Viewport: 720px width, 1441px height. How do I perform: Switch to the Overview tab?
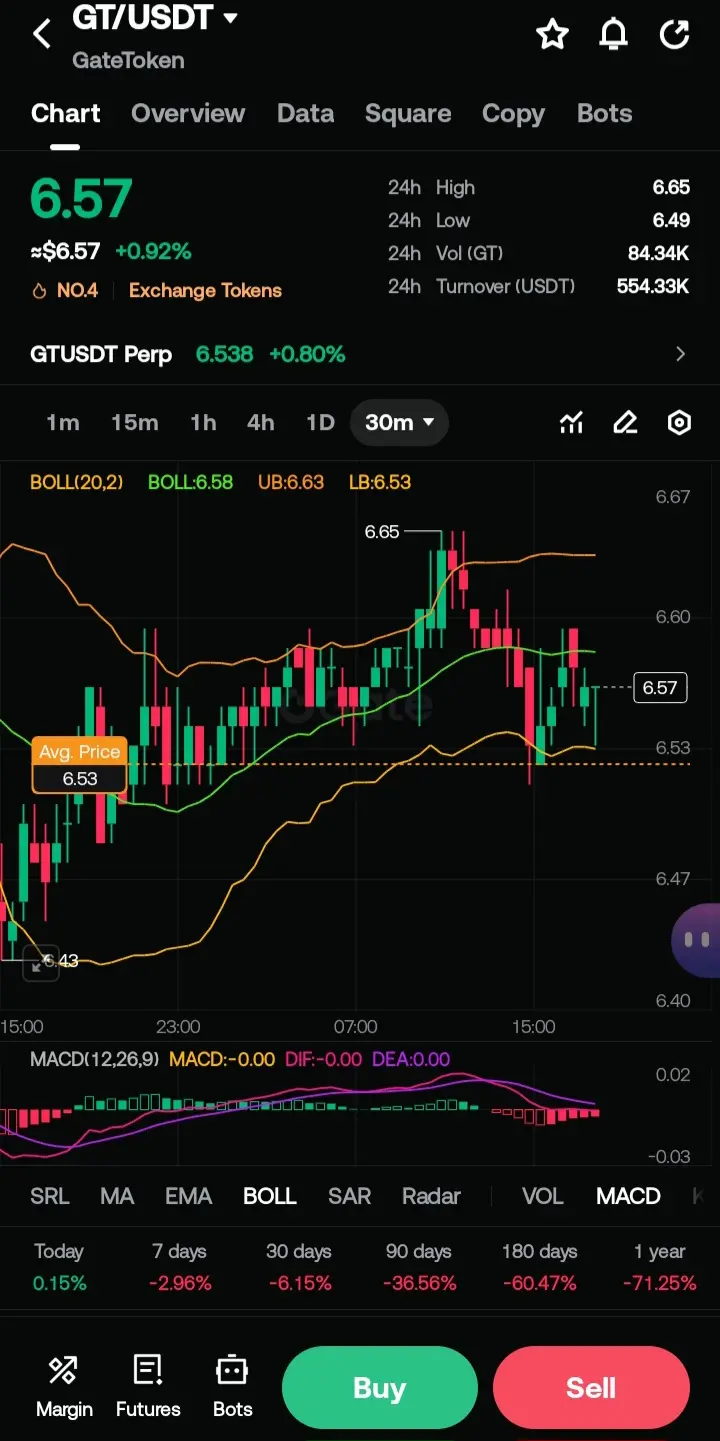pyautogui.click(x=188, y=113)
